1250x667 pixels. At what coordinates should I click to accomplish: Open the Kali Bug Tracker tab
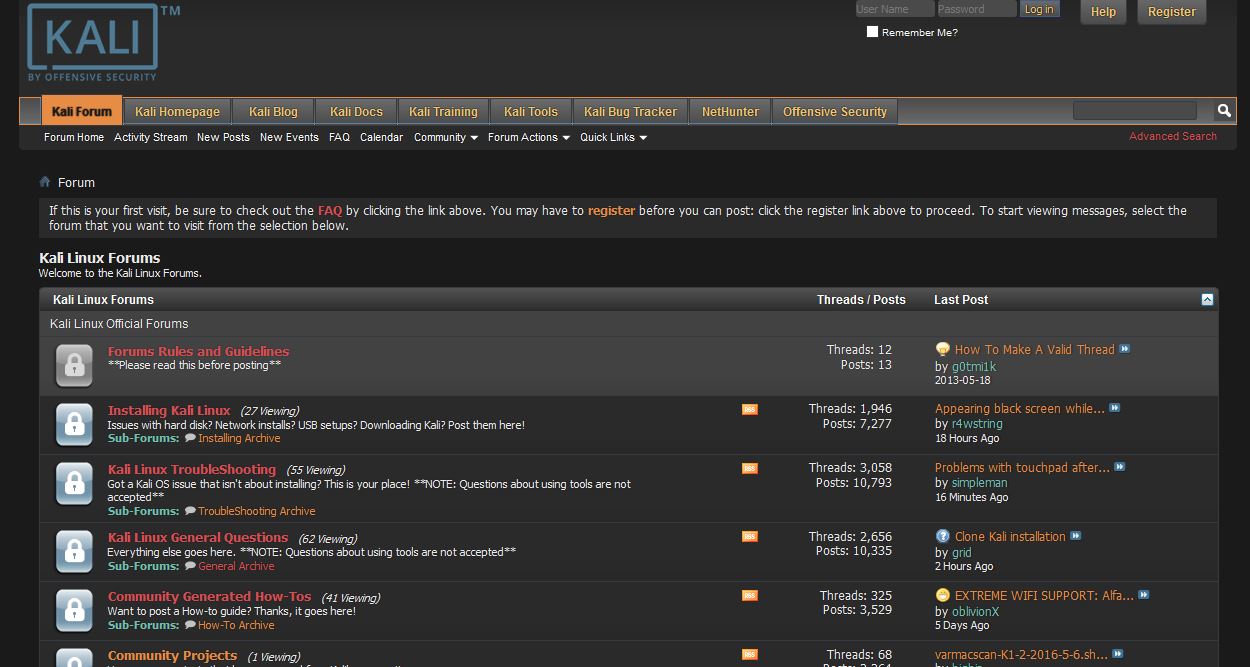coord(630,111)
